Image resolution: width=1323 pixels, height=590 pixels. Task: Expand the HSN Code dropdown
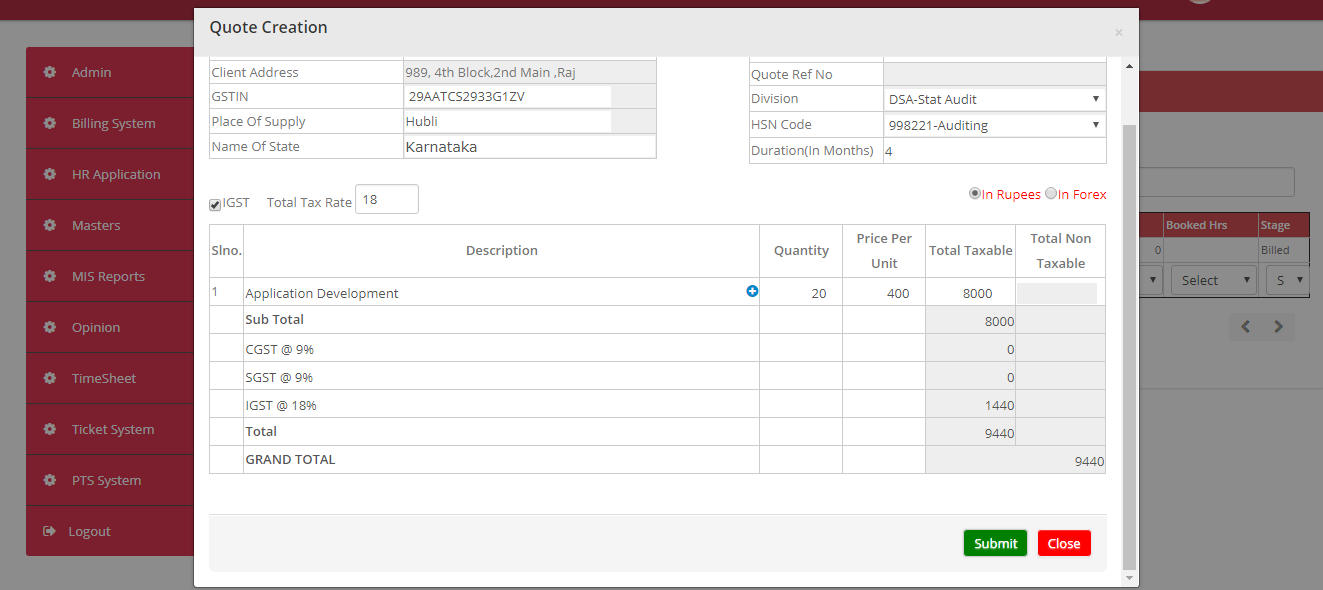click(x=994, y=125)
